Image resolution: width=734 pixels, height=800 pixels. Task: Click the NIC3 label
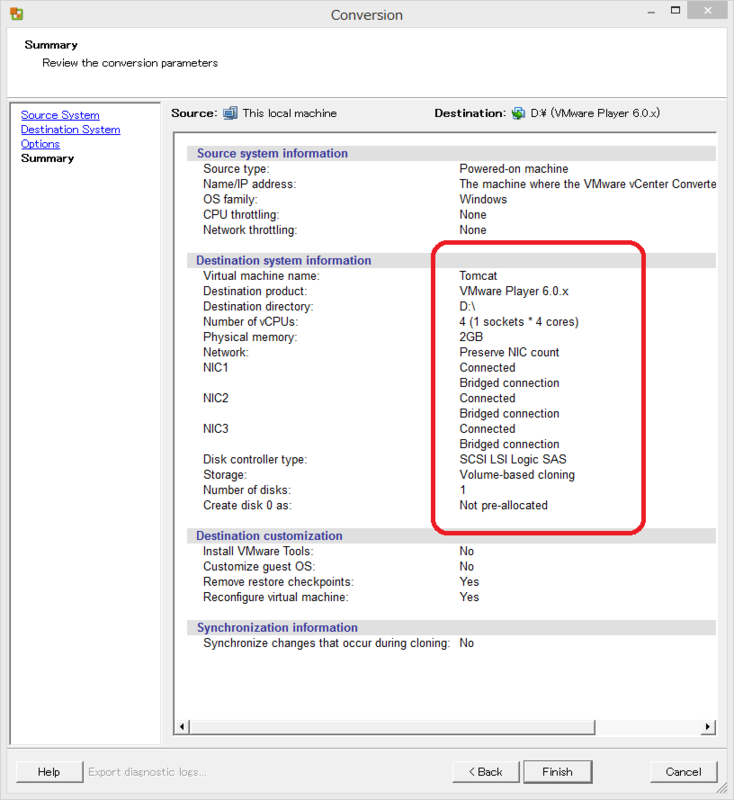pyautogui.click(x=216, y=429)
